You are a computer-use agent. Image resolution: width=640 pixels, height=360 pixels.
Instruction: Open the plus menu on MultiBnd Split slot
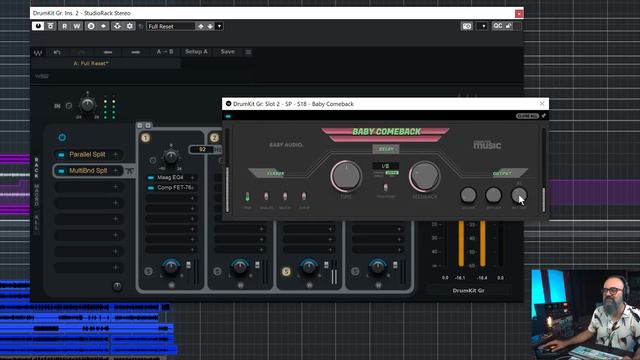(116, 171)
